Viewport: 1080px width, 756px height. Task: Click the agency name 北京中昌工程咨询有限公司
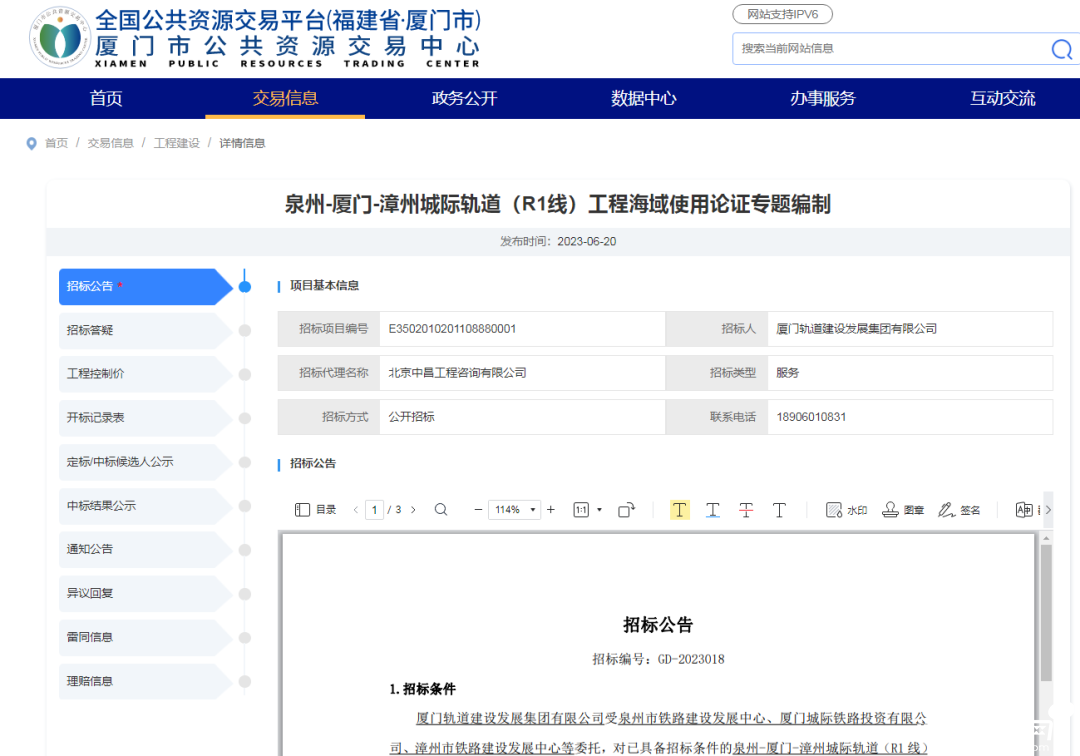(457, 372)
